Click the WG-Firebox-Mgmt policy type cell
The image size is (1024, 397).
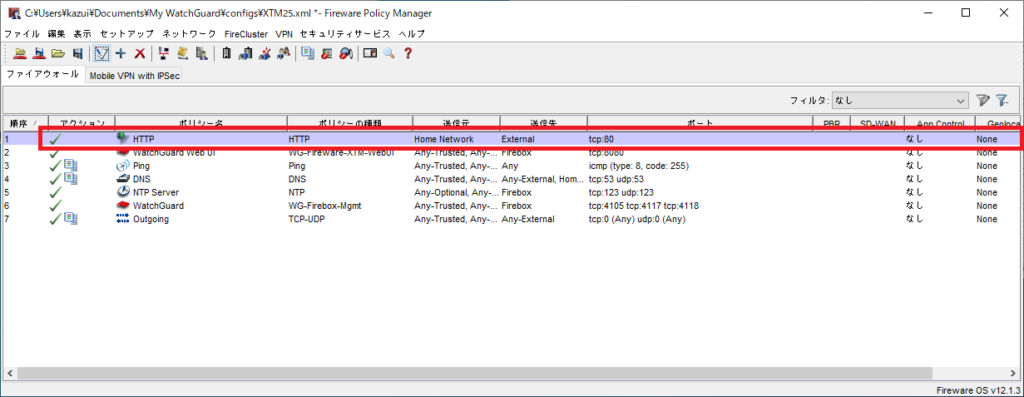[325, 206]
